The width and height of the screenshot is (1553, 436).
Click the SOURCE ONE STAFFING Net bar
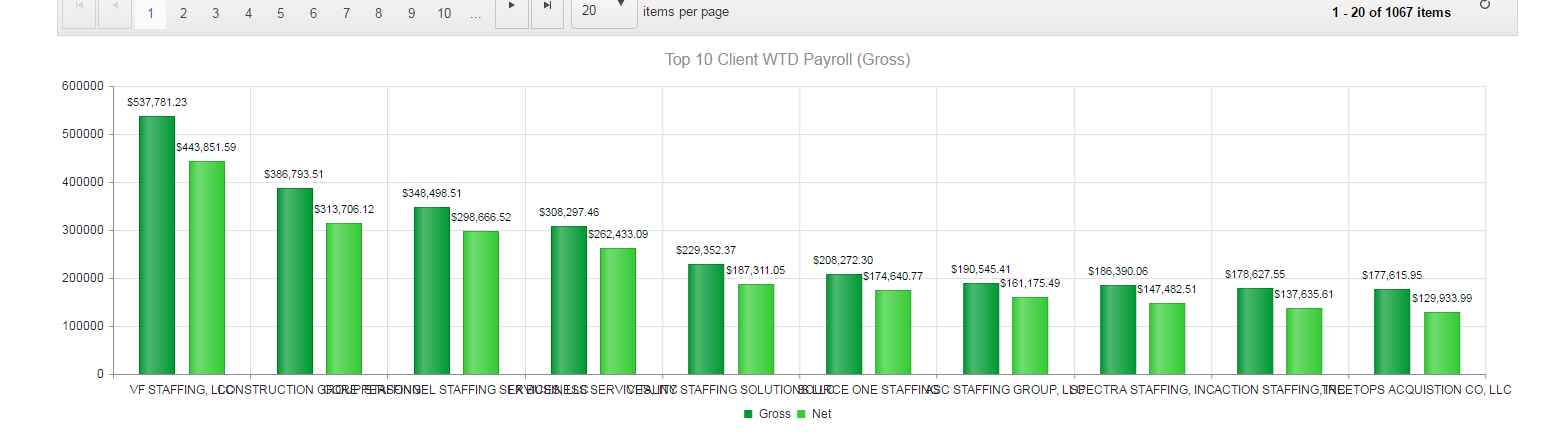pos(893,332)
